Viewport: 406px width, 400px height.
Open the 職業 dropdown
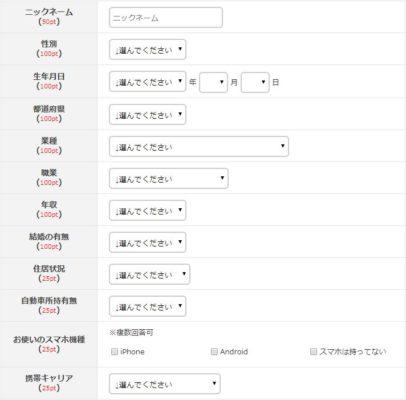[x=169, y=178]
